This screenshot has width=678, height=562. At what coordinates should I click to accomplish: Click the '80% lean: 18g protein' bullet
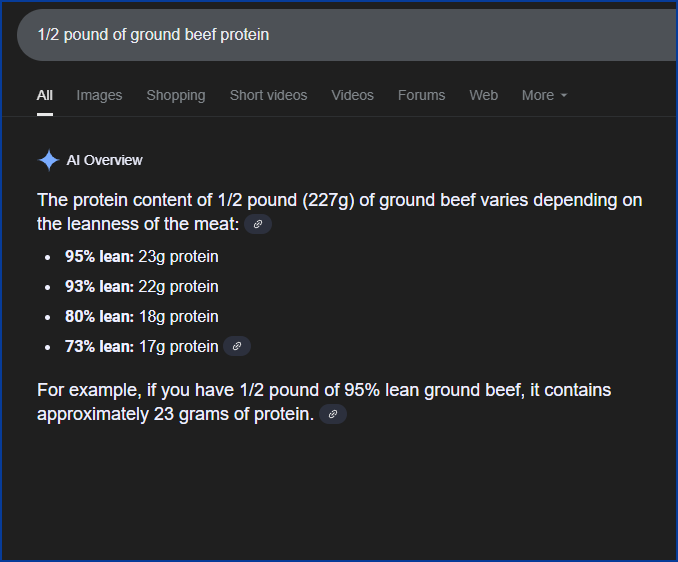[141, 316]
